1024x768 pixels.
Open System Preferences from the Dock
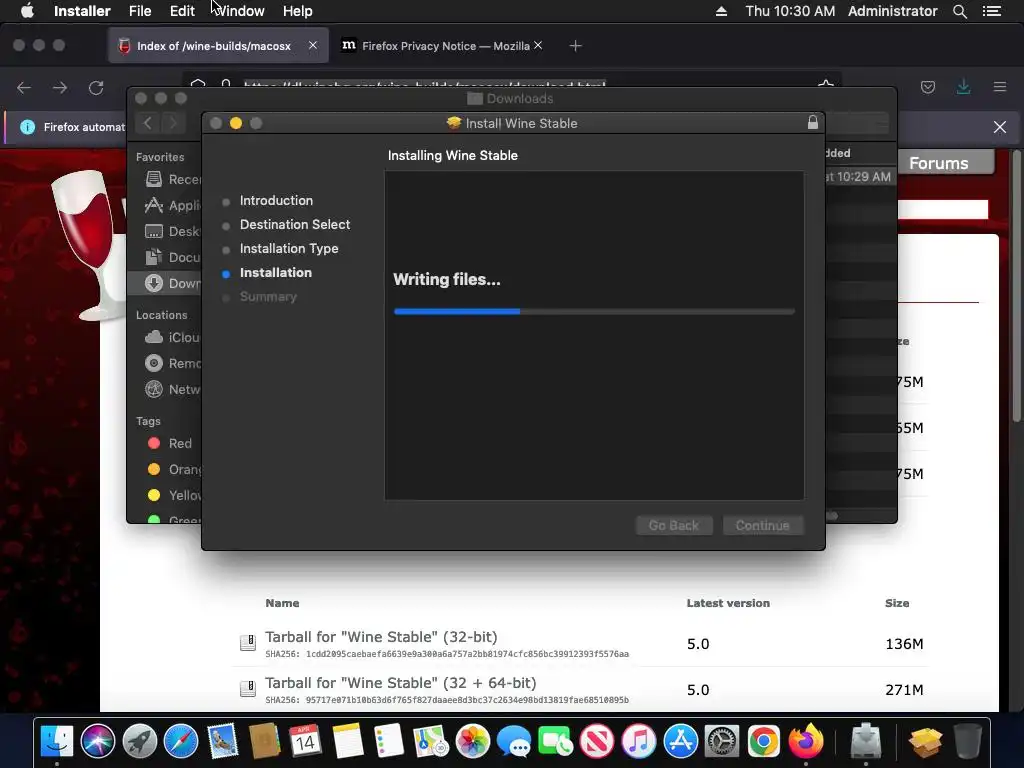pos(722,741)
